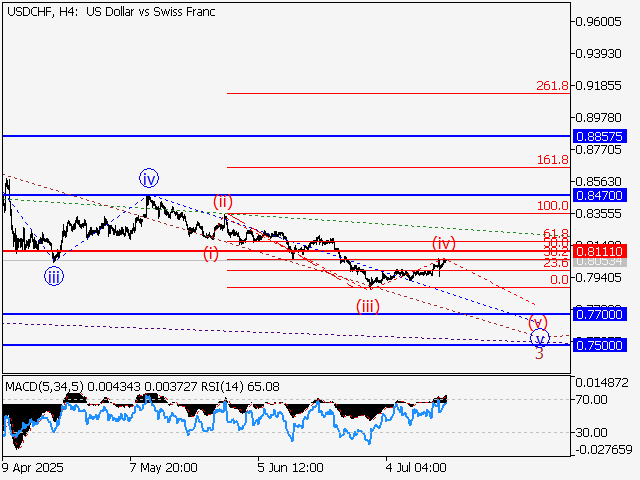Click the blue circled iv wave label
Screen dimensions: 640x480
[x=149, y=179]
